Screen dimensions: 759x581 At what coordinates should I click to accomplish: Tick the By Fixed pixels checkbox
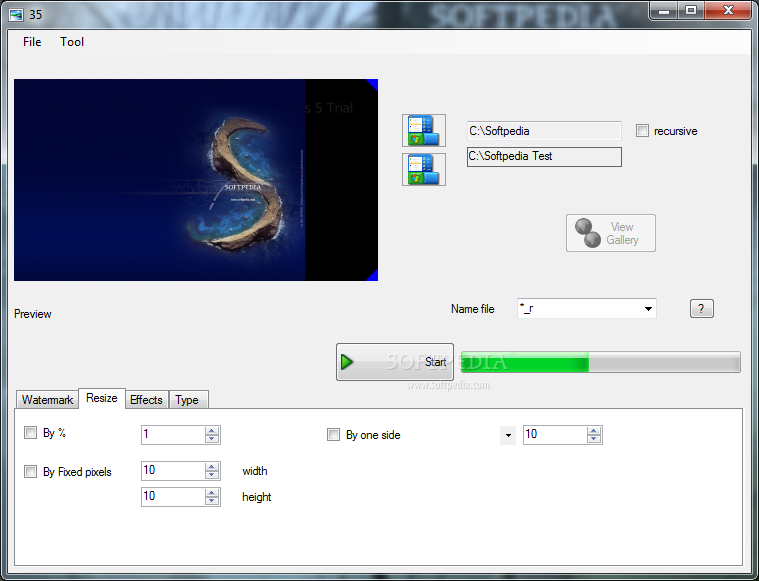coord(30,471)
